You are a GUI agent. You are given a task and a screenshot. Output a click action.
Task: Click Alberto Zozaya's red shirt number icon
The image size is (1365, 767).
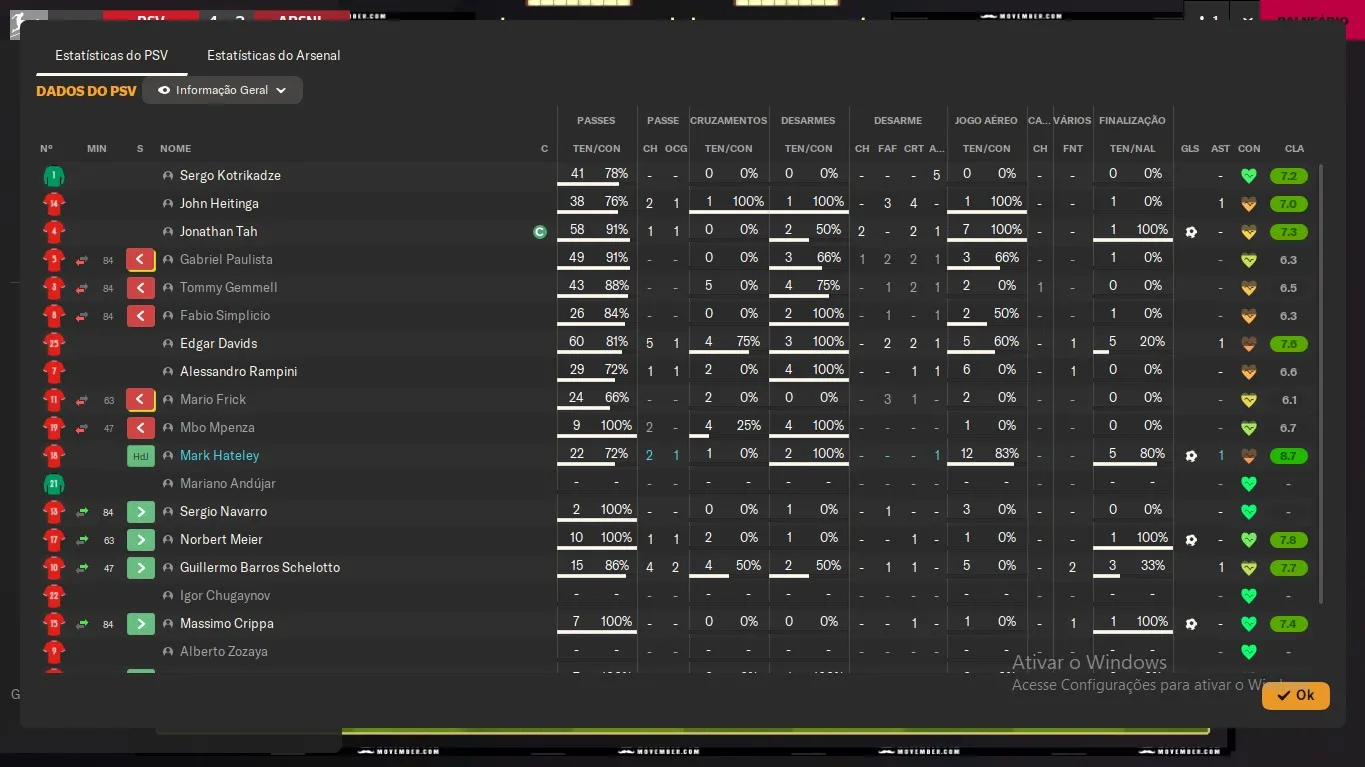(54, 652)
